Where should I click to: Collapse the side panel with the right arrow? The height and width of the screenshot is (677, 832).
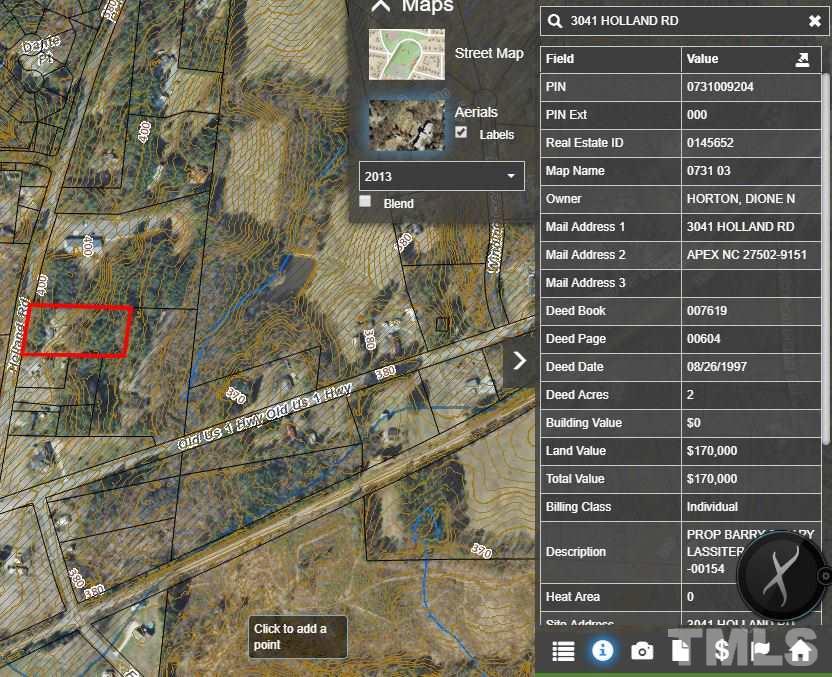[x=519, y=360]
